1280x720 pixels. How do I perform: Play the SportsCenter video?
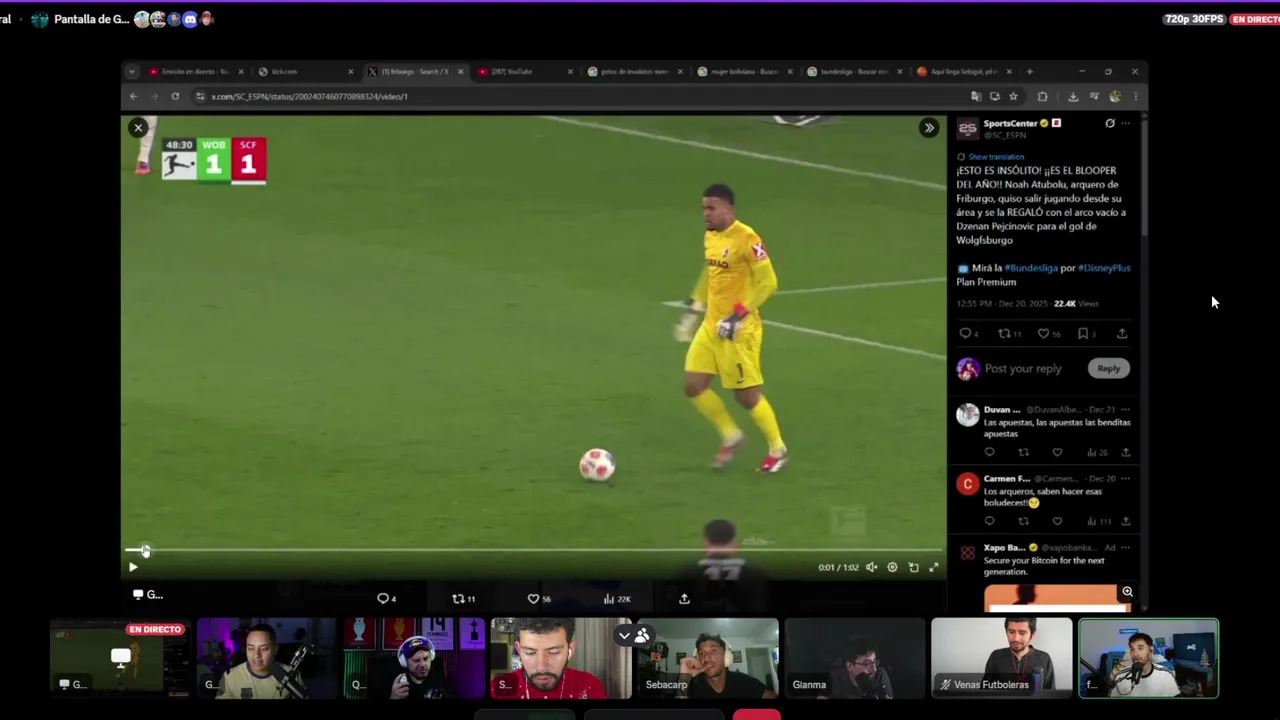133,567
